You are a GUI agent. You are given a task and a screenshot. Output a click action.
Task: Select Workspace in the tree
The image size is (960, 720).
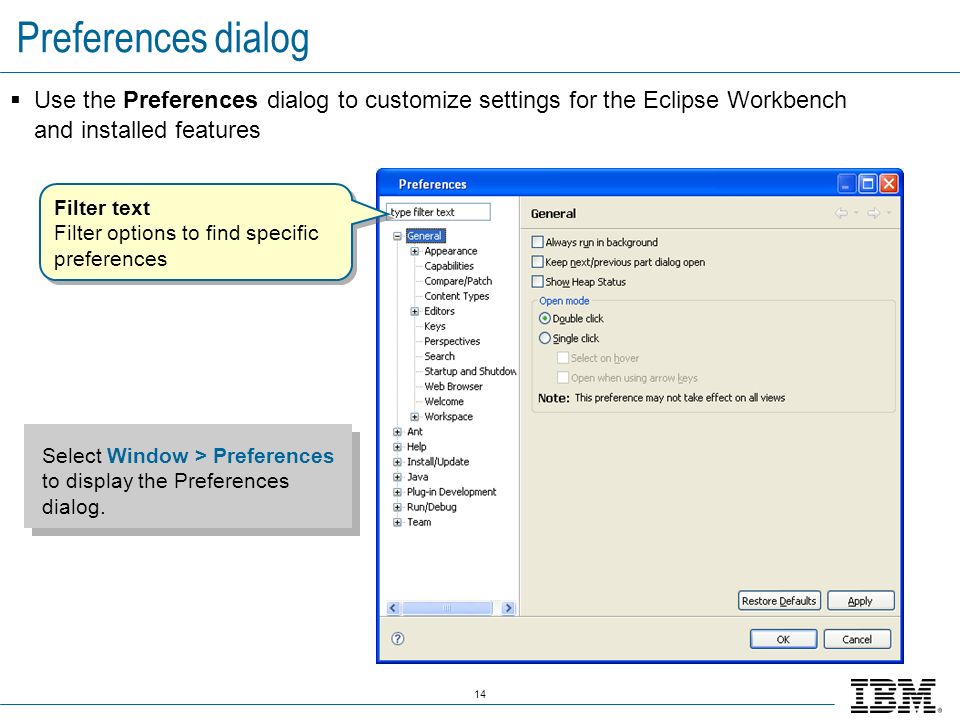point(448,416)
